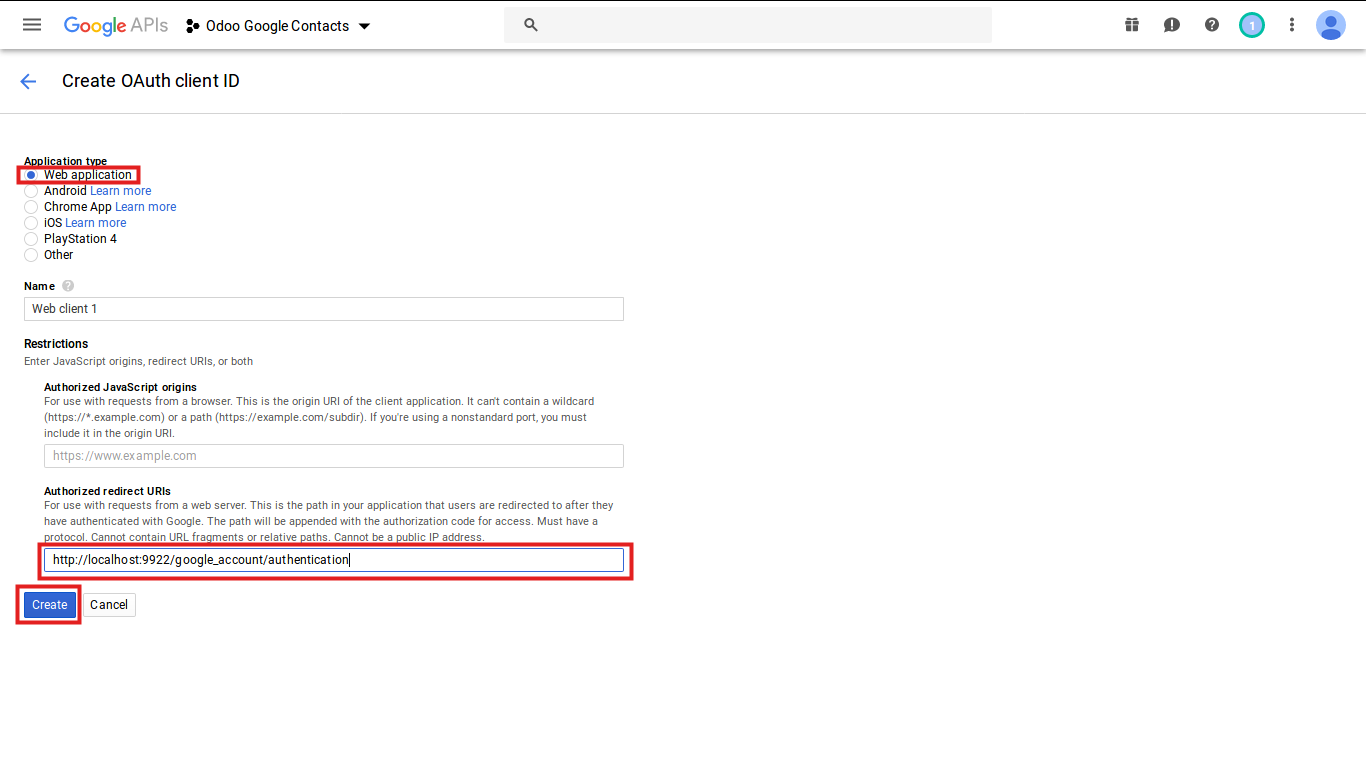Screen dimensions: 1366x768
Task: Click the Authorized redirect URIs label
Action: (107, 491)
